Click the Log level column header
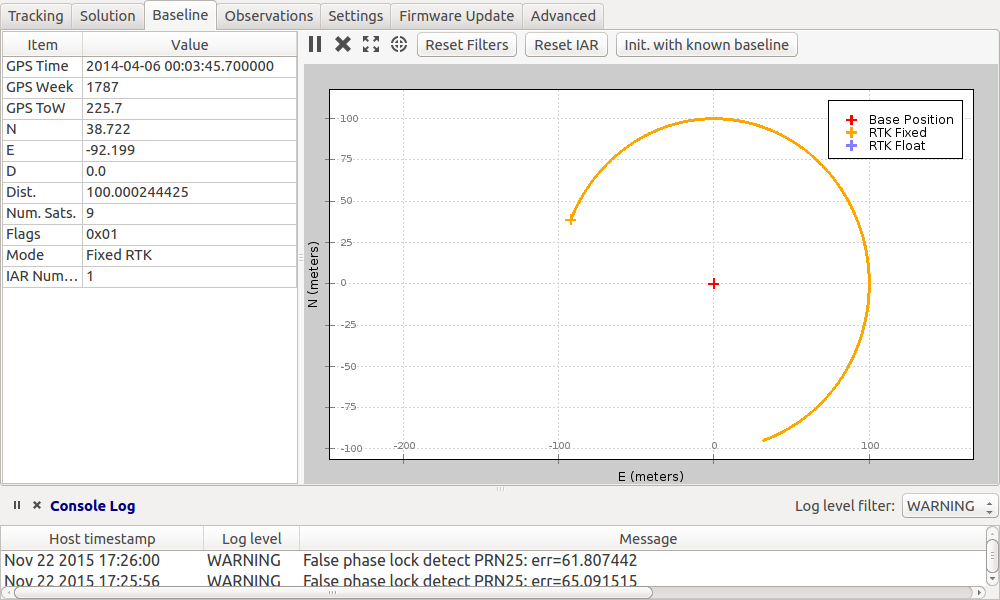 pos(251,539)
